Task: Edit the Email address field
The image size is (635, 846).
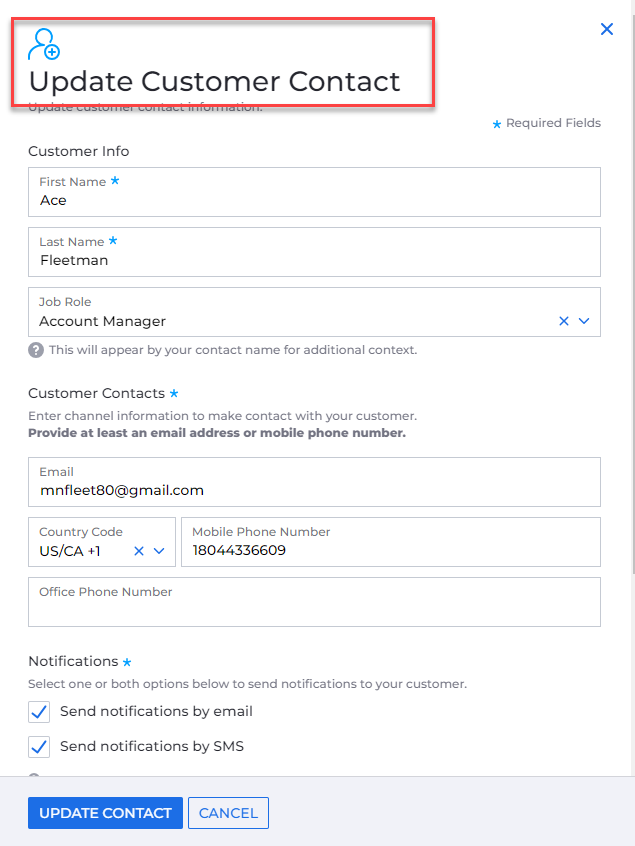Action: pyautogui.click(x=314, y=490)
